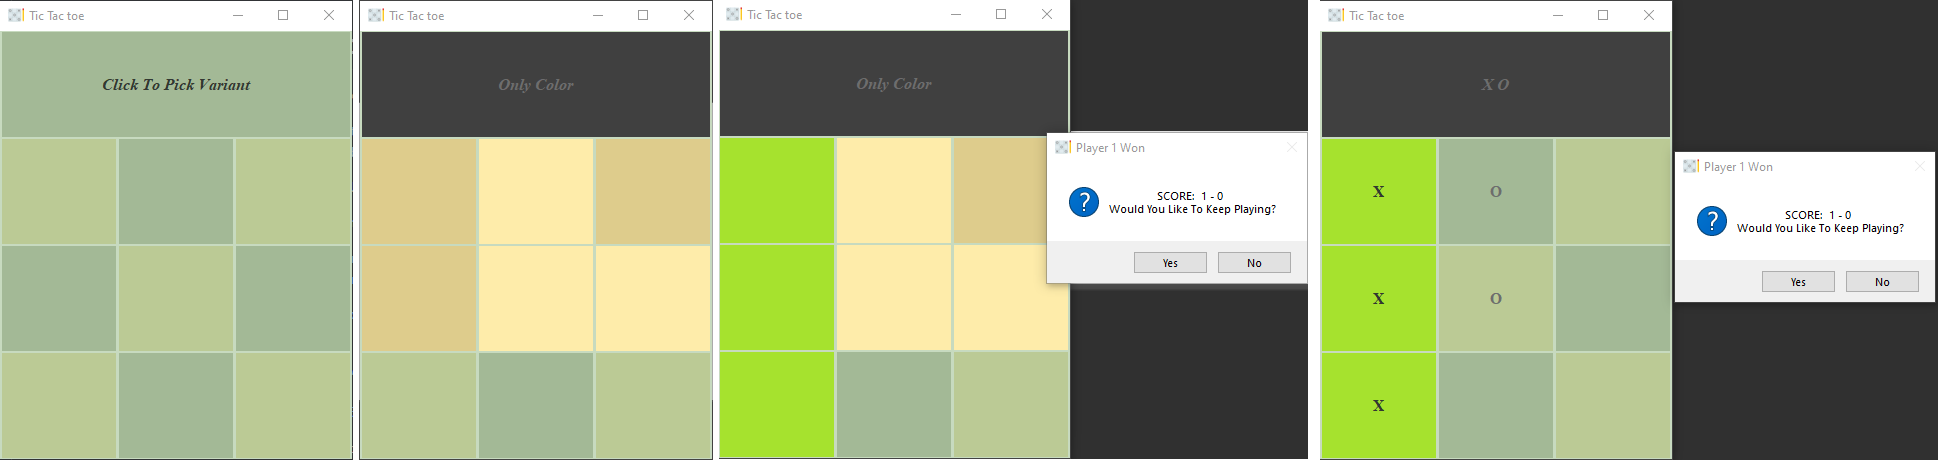Screen dimensions: 1939x460
Task: Click the title bar icon of the X O window
Action: [x=1336, y=15]
